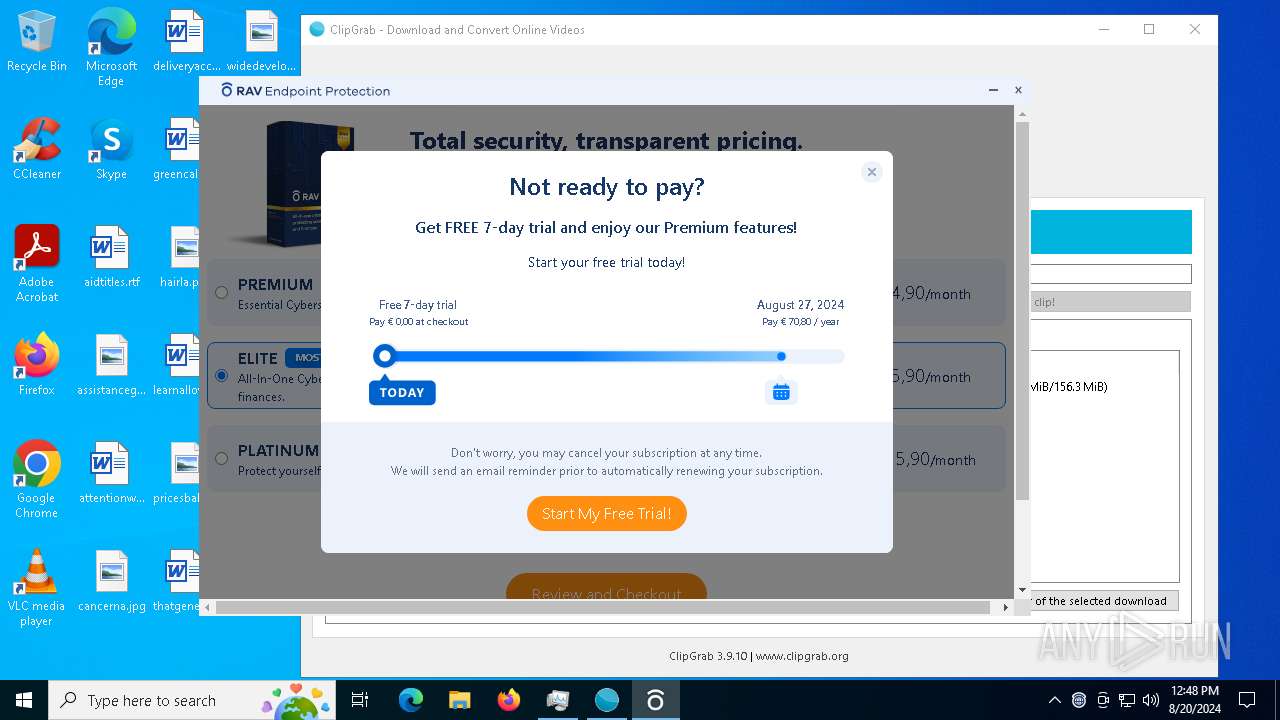Open CCleaner desktop shortcut
Screen dimensions: 1280x720
coord(37,149)
